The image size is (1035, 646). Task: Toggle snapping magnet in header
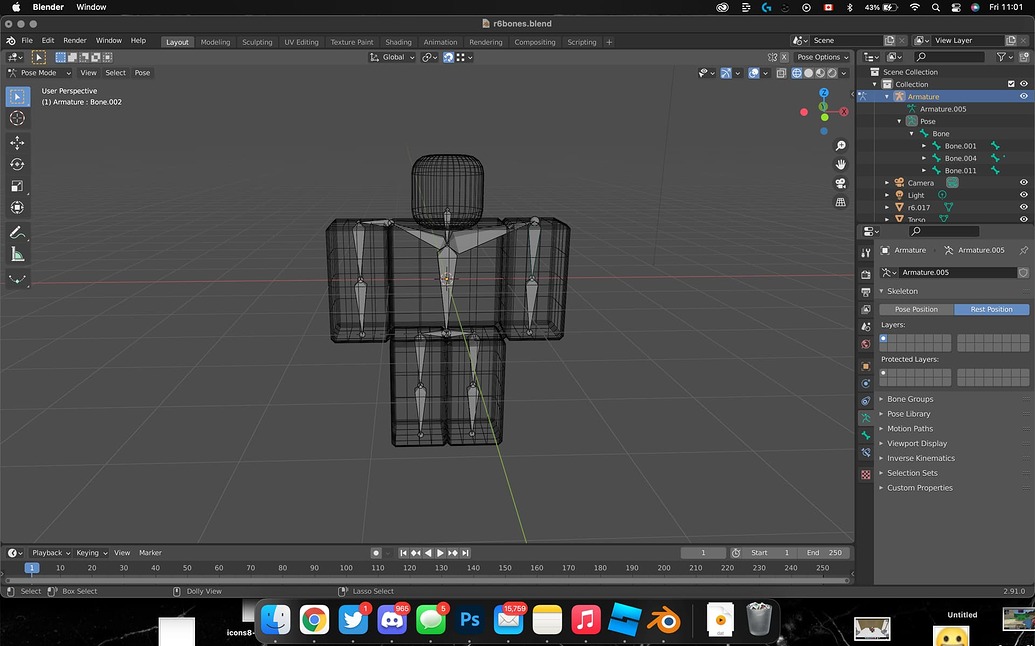pyautogui.click(x=448, y=57)
